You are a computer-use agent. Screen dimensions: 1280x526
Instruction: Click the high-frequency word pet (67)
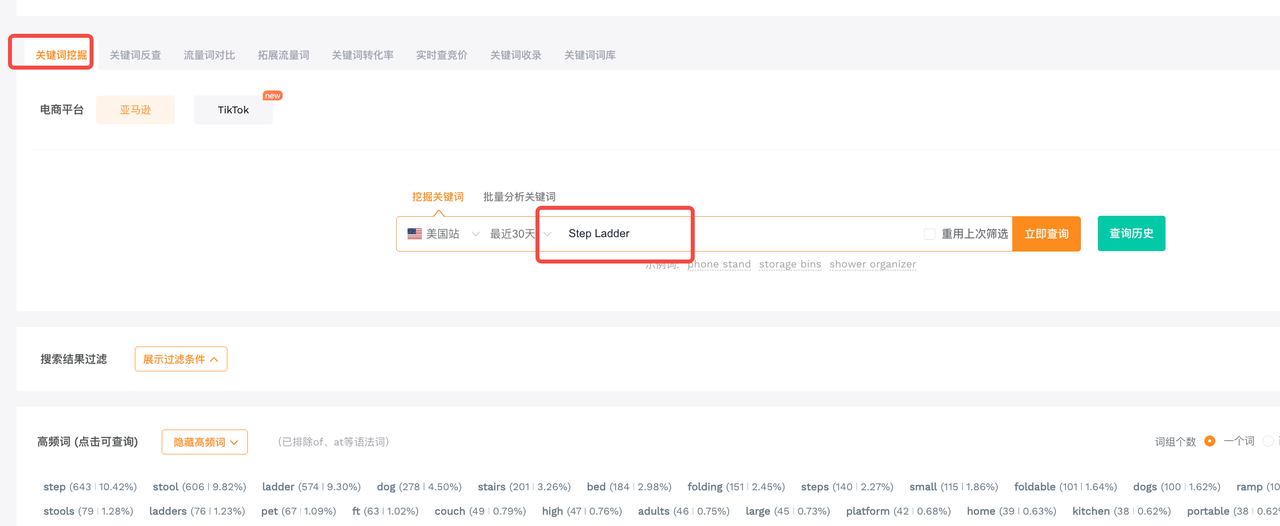point(298,511)
